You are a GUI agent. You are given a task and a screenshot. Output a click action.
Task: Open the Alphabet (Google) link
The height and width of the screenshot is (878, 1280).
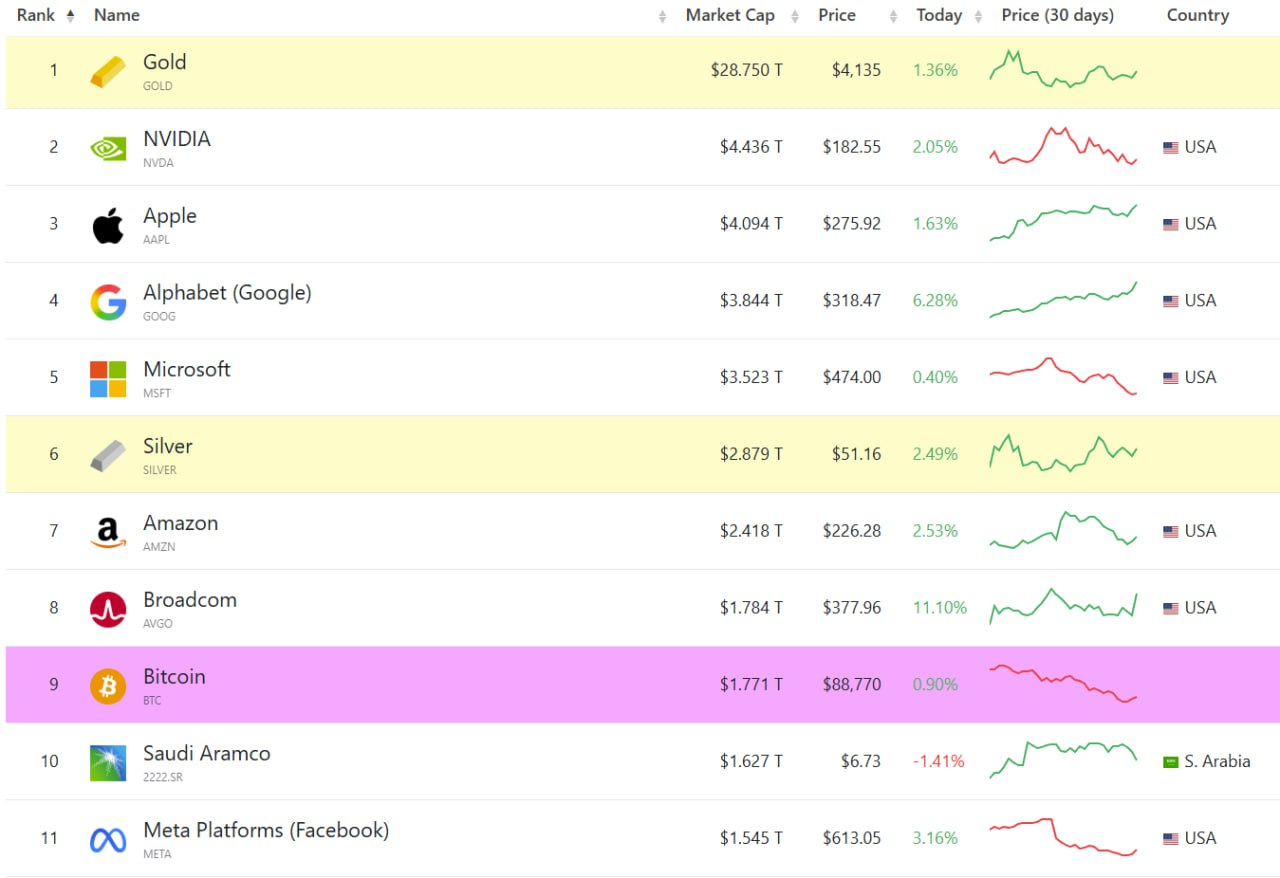(x=227, y=293)
